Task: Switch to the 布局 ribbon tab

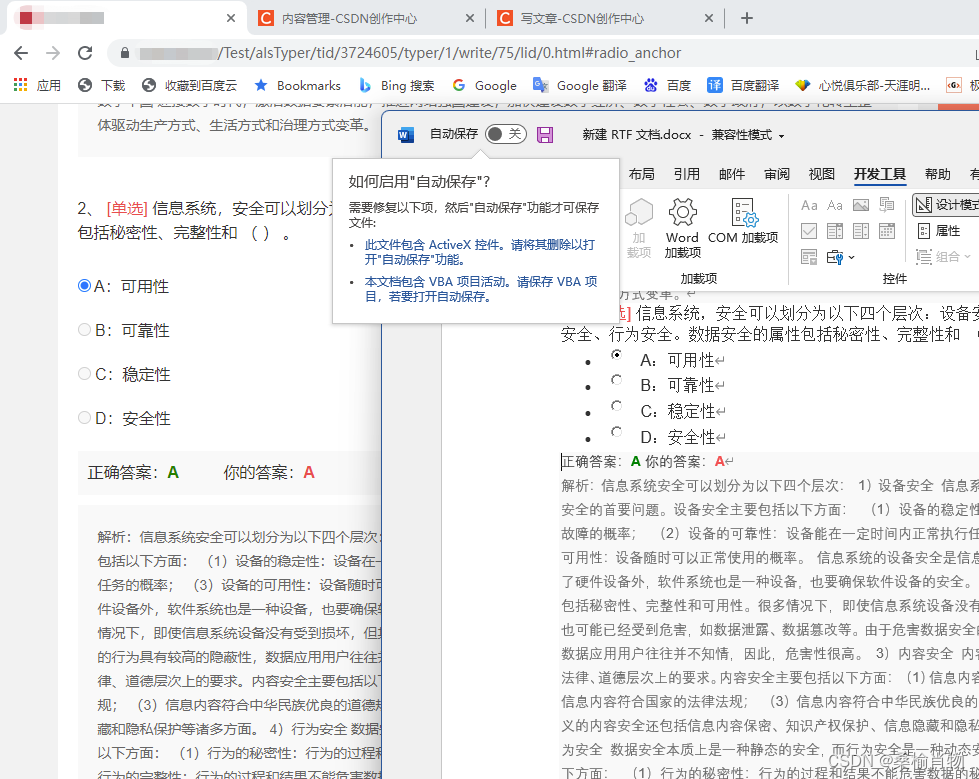Action: pyautogui.click(x=642, y=174)
